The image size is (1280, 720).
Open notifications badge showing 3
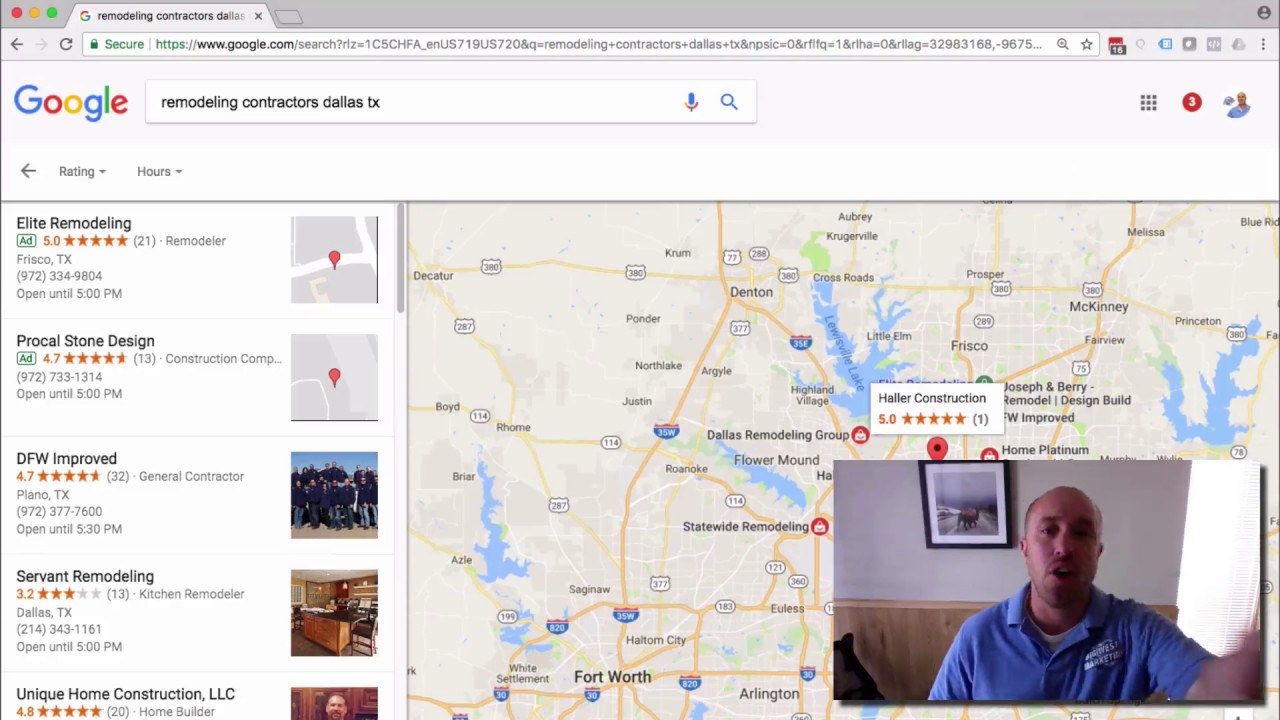pos(1192,102)
